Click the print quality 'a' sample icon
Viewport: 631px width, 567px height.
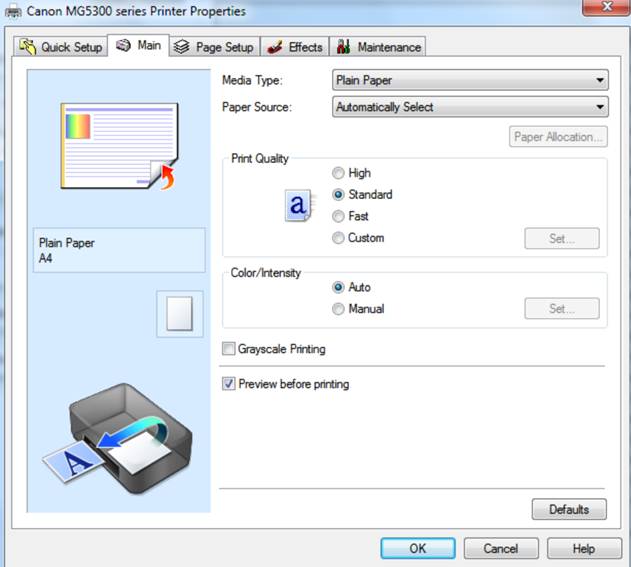(x=299, y=205)
